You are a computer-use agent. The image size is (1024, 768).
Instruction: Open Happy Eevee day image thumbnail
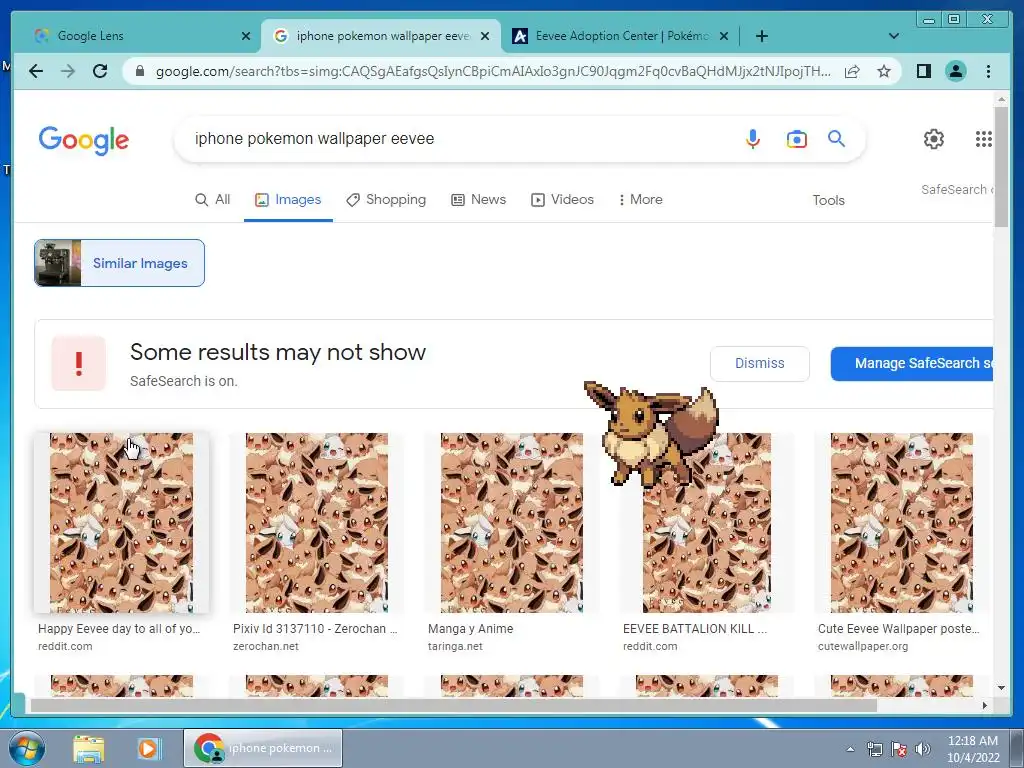[121, 522]
